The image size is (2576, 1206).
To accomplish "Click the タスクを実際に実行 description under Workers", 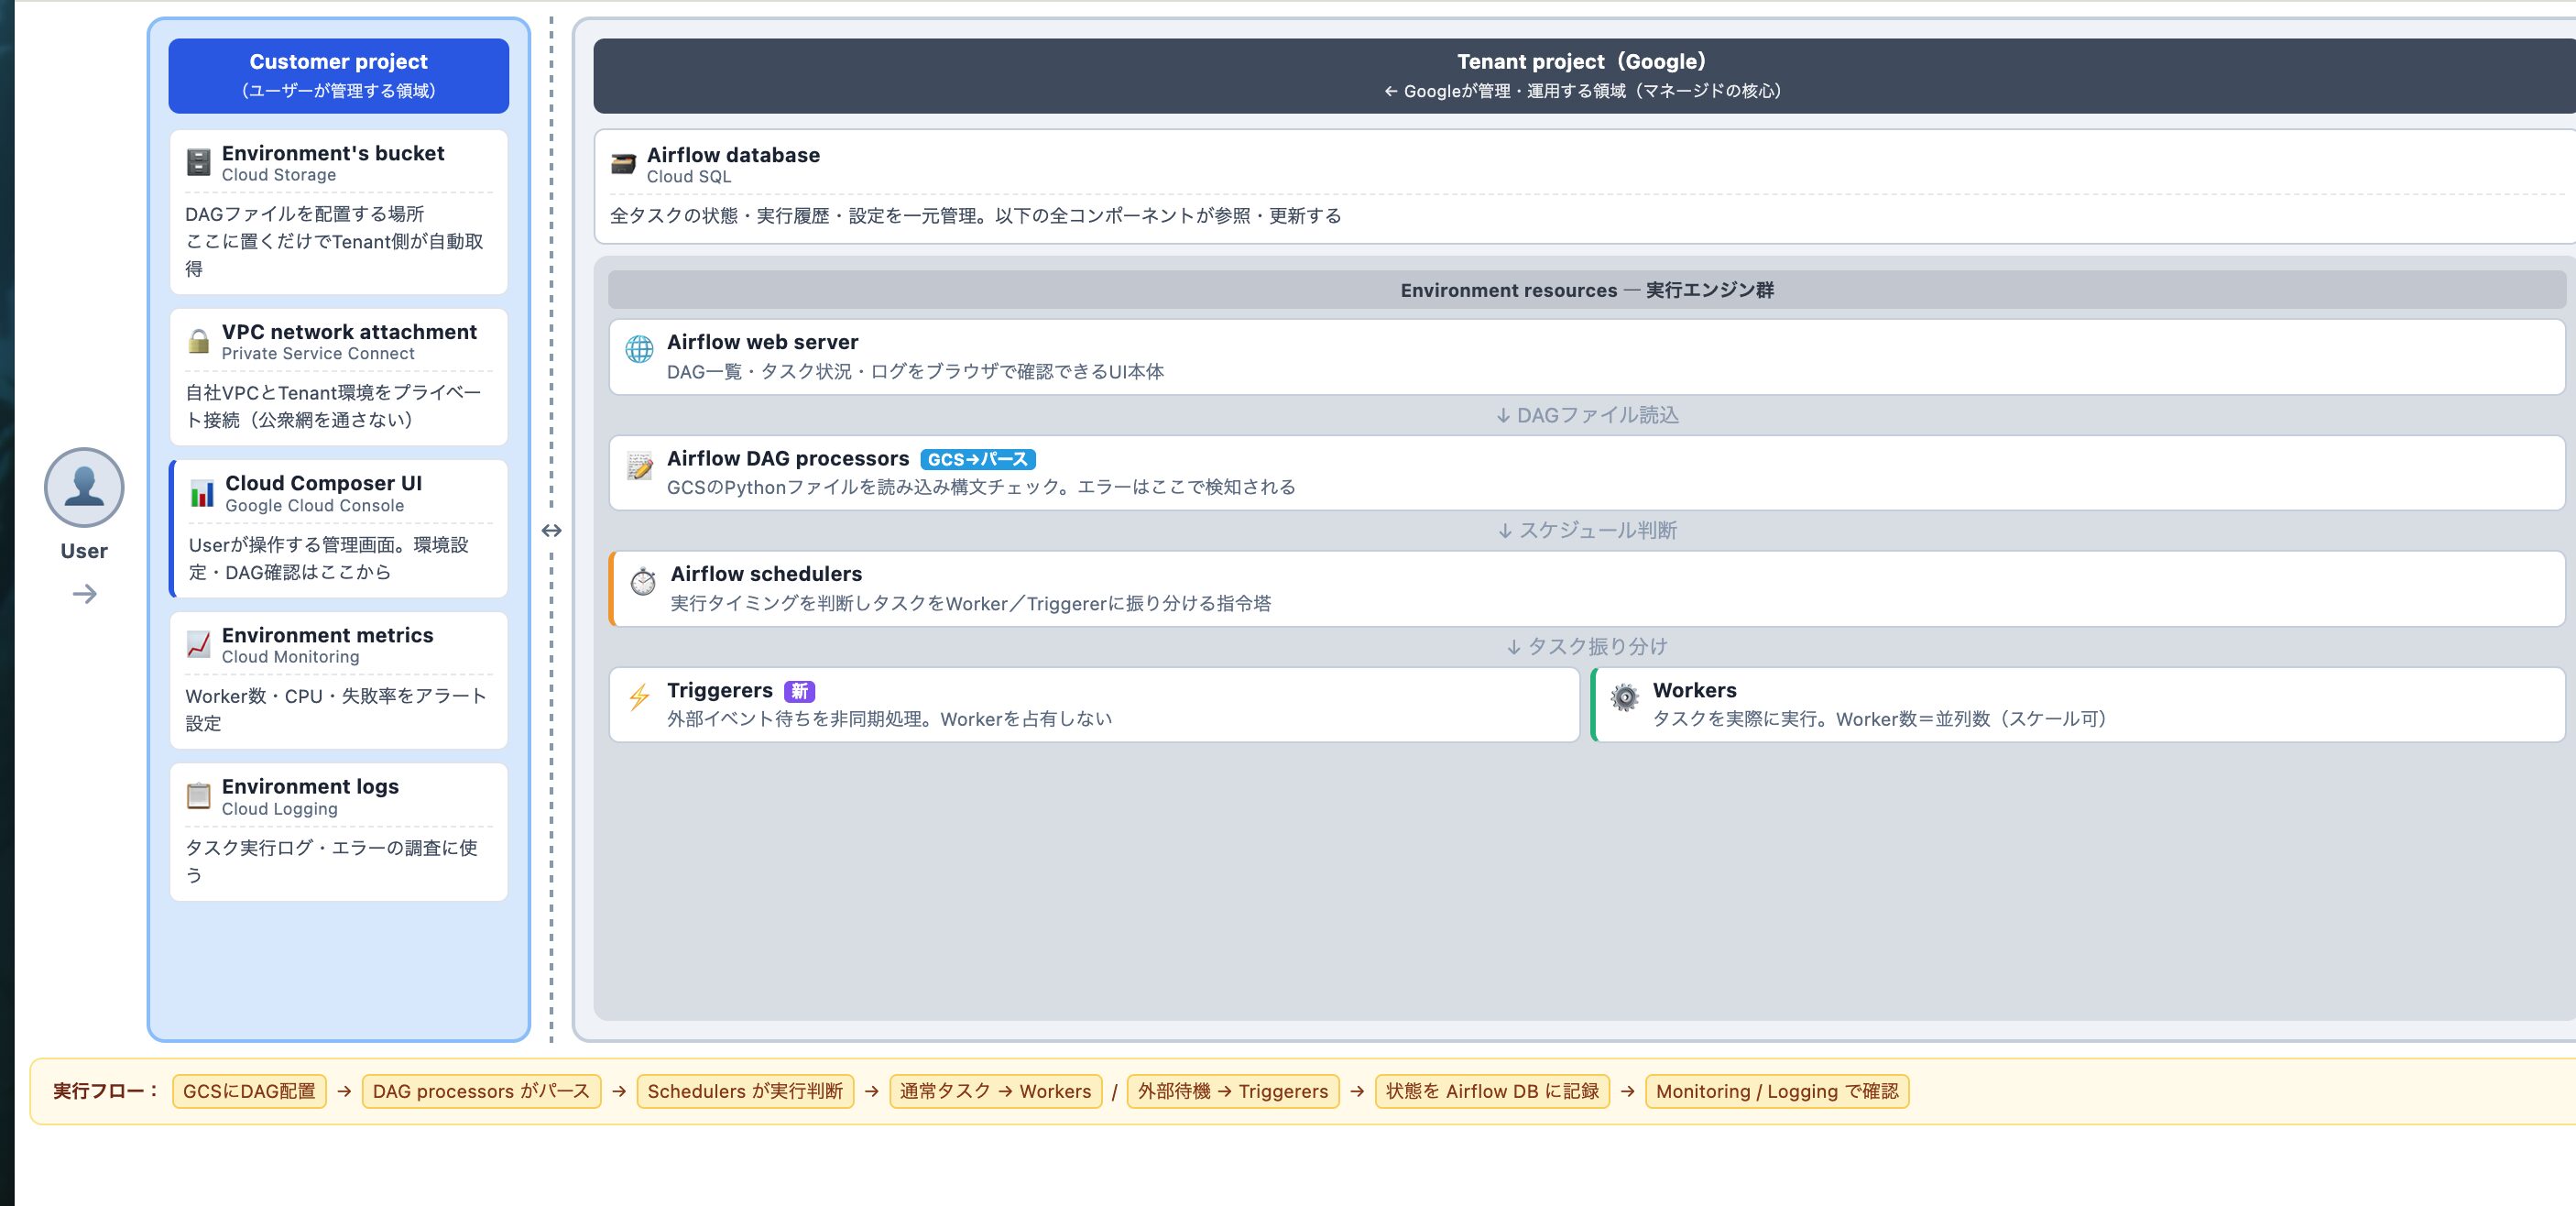I will point(1883,719).
